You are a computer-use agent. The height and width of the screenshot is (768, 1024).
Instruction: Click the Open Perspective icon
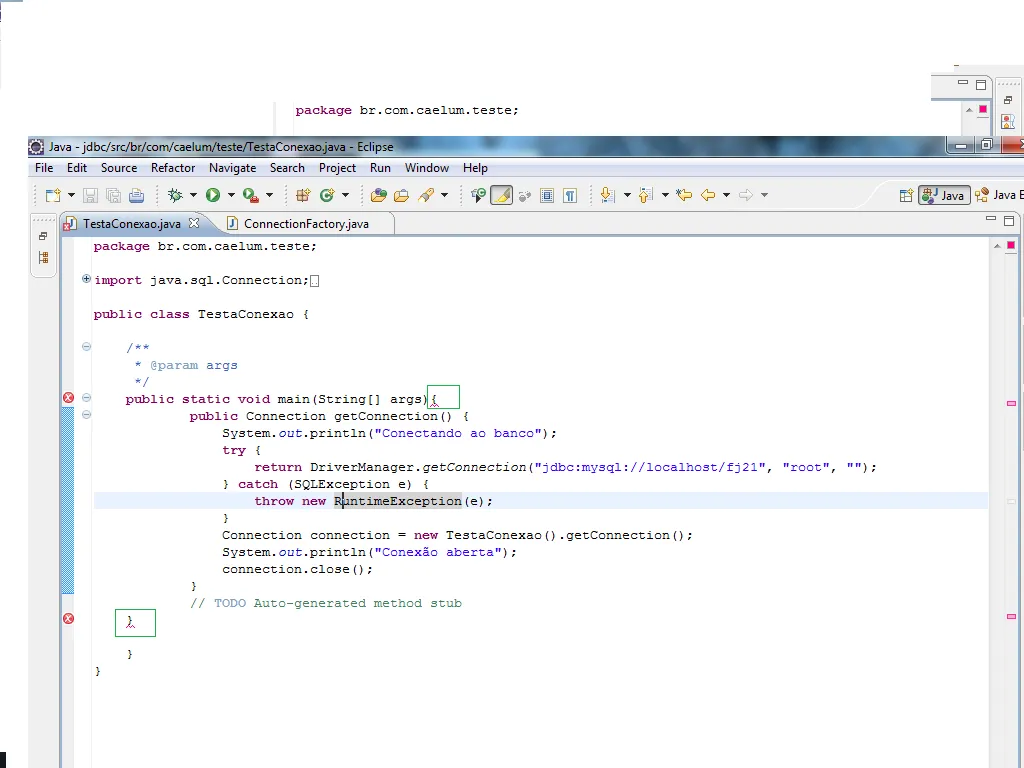pos(906,196)
